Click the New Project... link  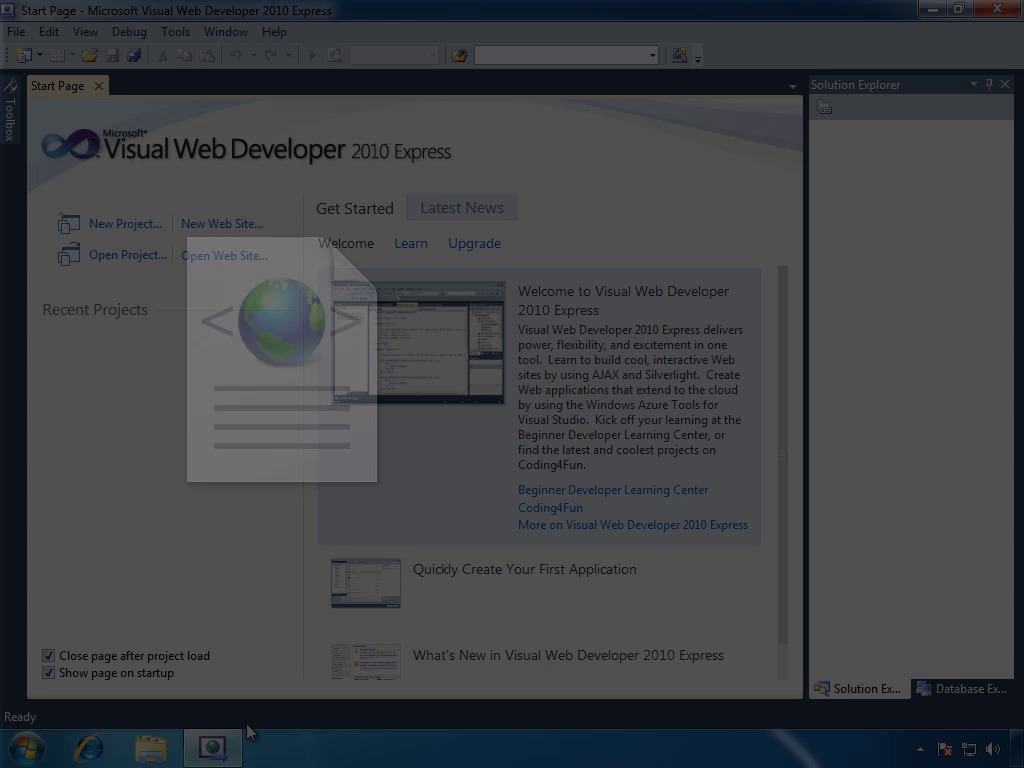(x=125, y=224)
